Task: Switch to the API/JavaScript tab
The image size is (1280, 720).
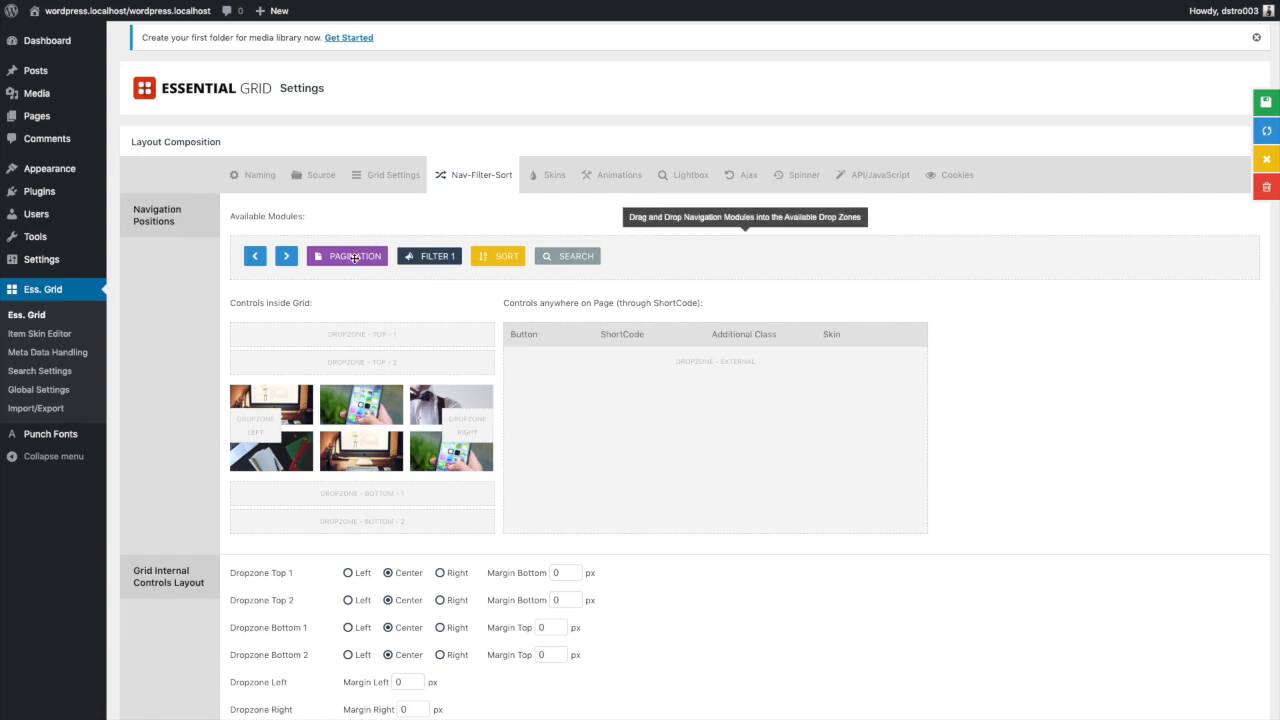Action: (x=873, y=175)
